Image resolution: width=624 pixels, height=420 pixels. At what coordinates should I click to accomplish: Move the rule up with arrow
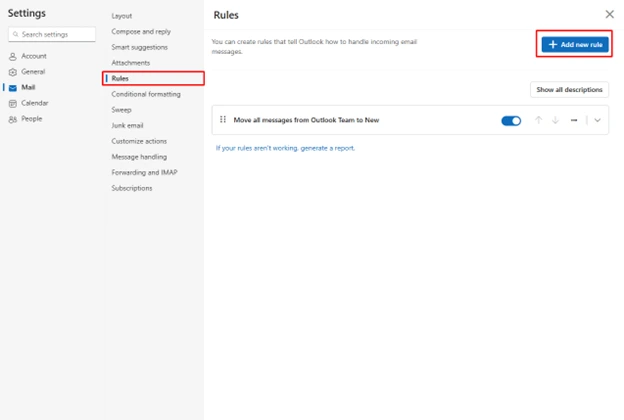pos(538,120)
